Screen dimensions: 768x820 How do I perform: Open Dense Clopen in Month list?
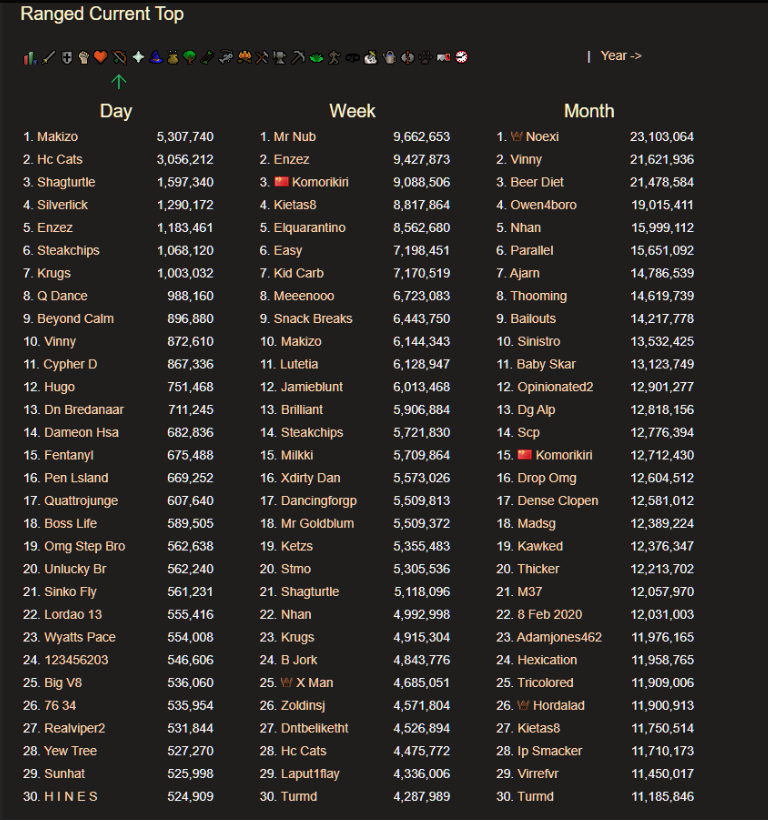(557, 500)
